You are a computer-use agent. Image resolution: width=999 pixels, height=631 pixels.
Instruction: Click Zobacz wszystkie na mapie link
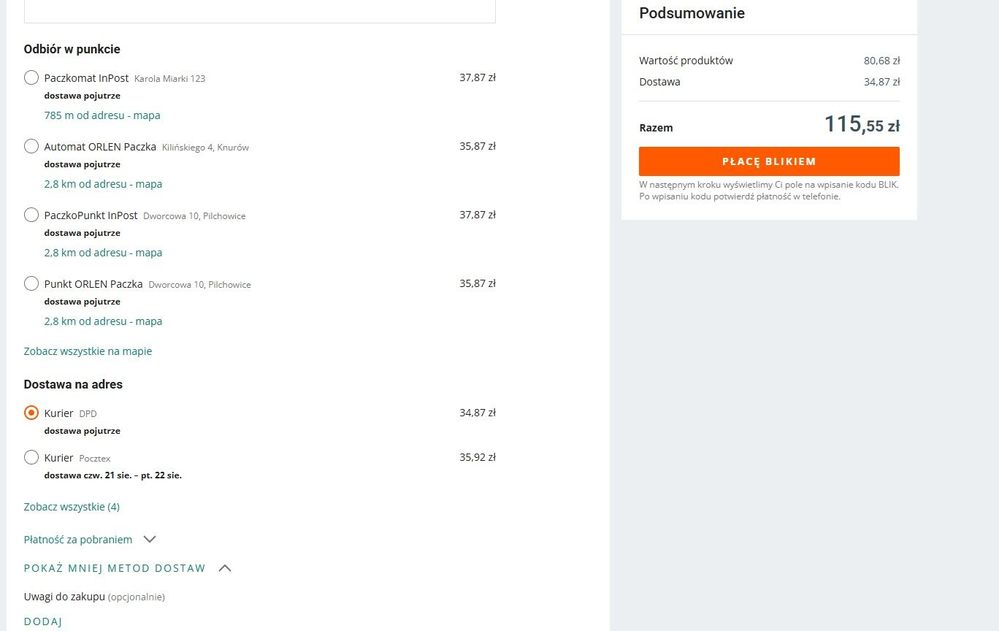(x=88, y=352)
